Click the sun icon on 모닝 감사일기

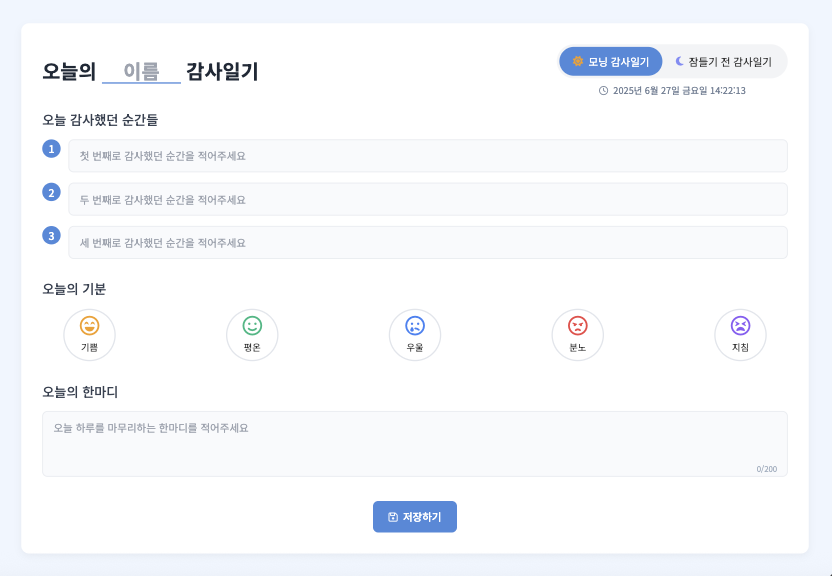click(x=577, y=61)
